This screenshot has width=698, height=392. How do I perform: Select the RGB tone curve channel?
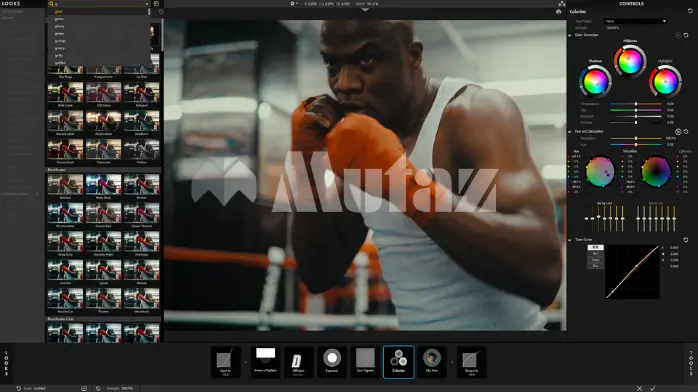pos(596,247)
